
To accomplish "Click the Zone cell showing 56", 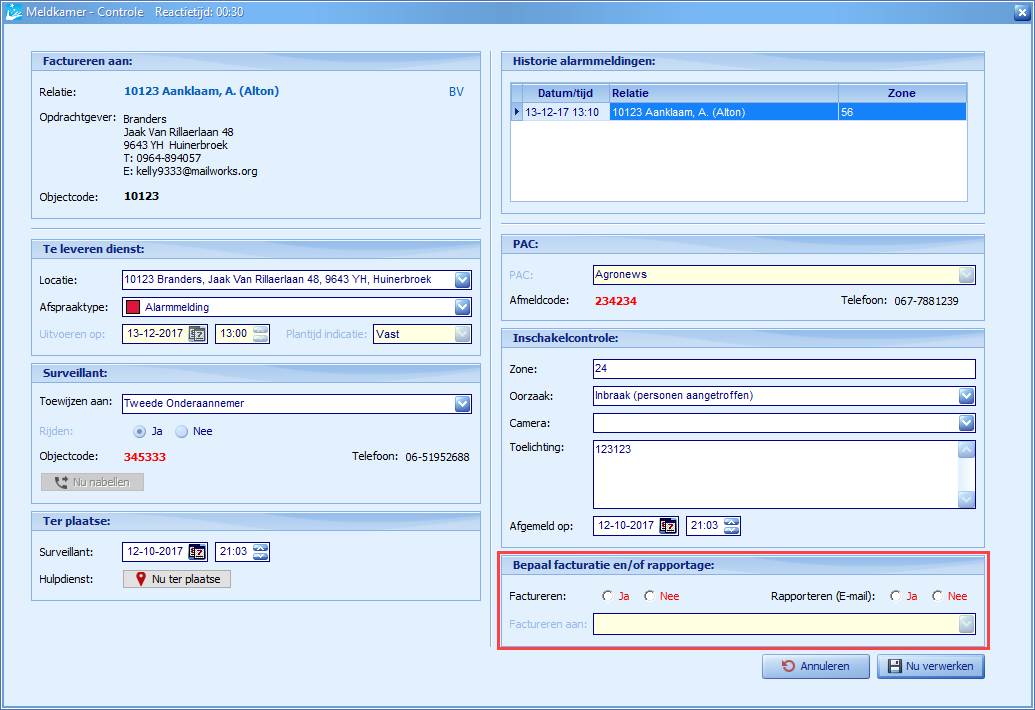I will tap(902, 112).
